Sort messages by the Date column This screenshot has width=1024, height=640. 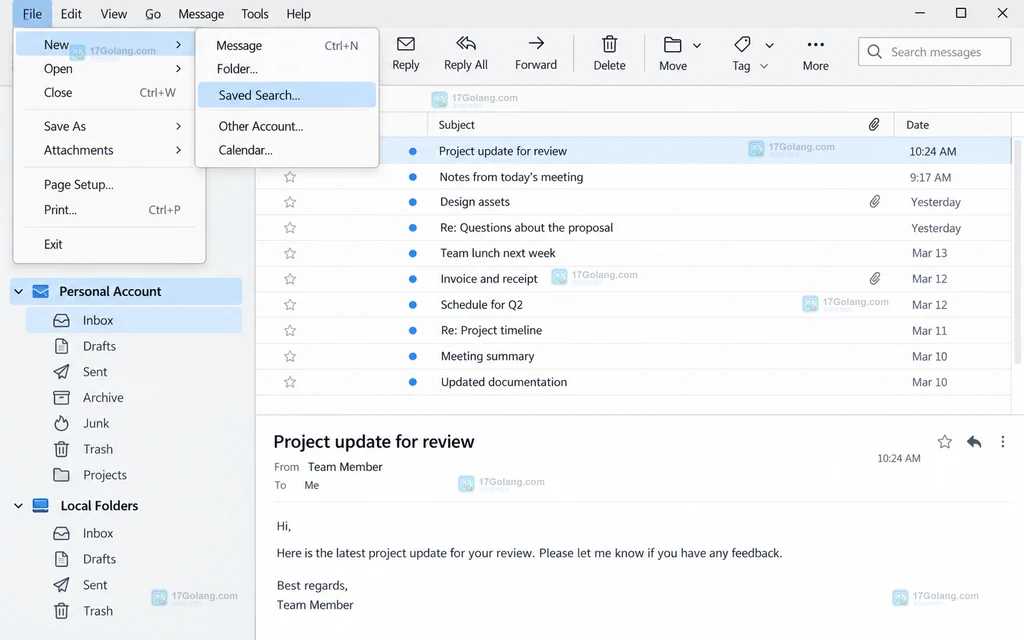pyautogui.click(x=917, y=125)
